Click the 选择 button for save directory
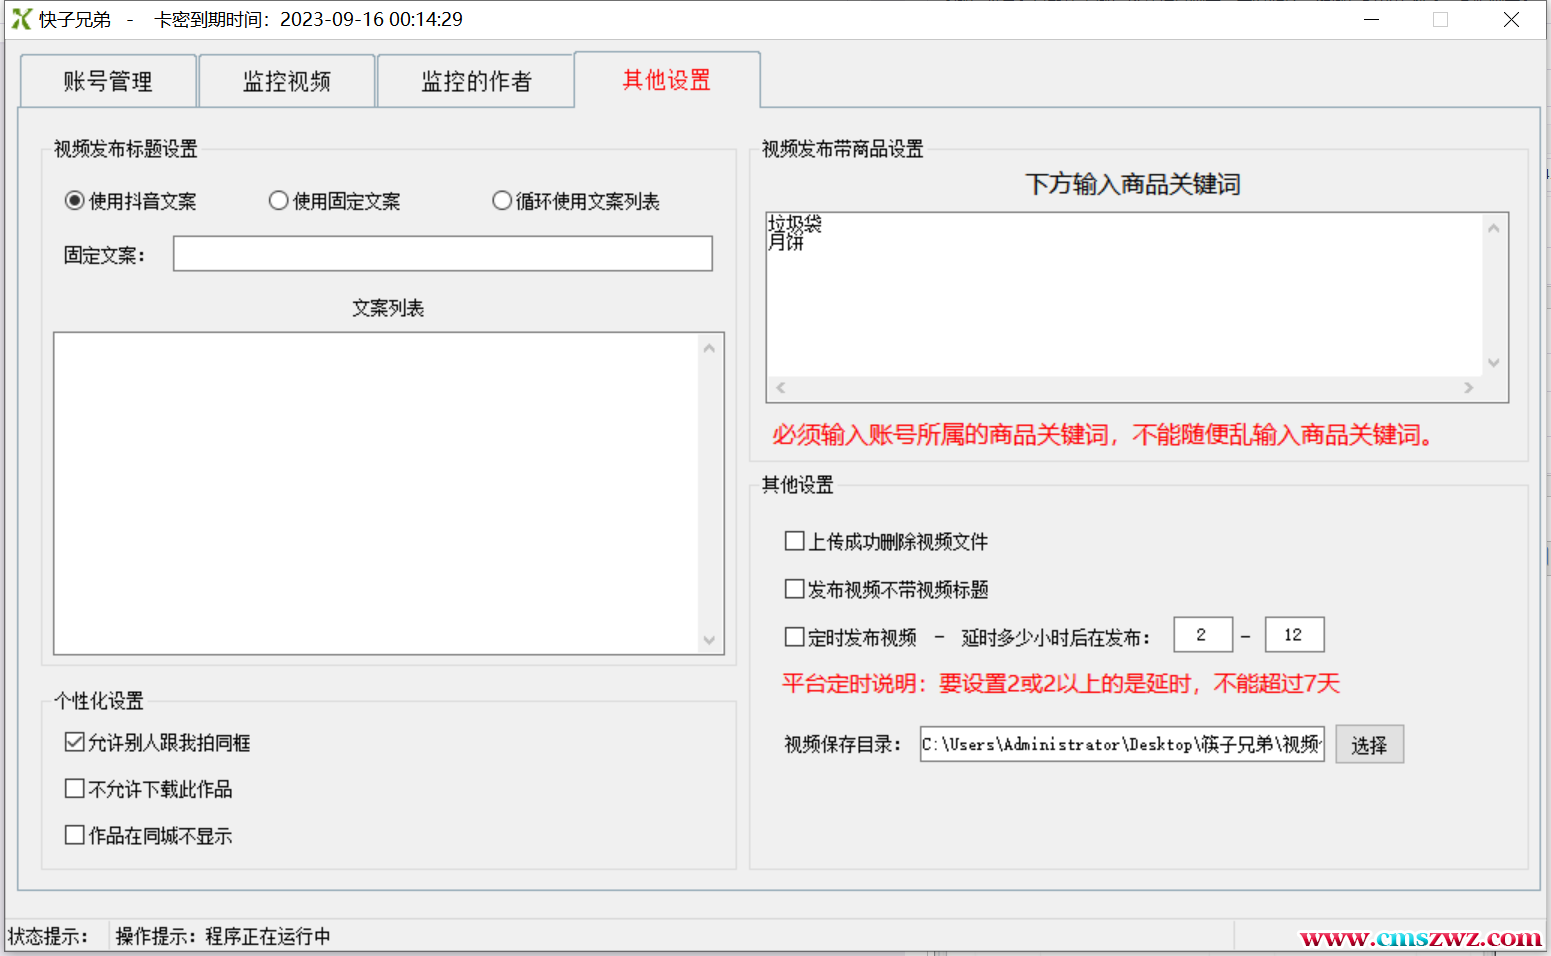The height and width of the screenshot is (956, 1551). click(1369, 745)
